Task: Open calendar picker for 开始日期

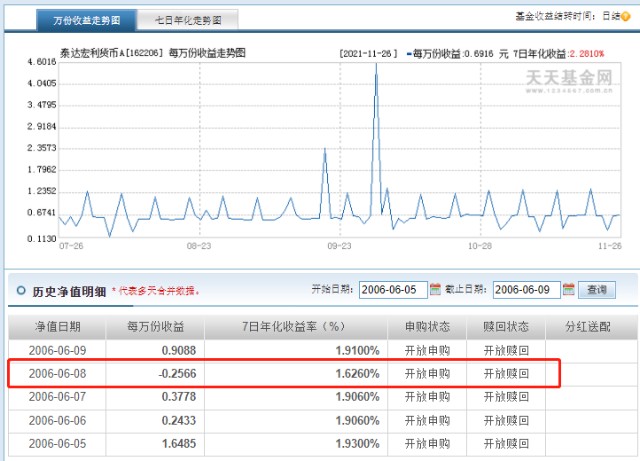Action: [436, 290]
